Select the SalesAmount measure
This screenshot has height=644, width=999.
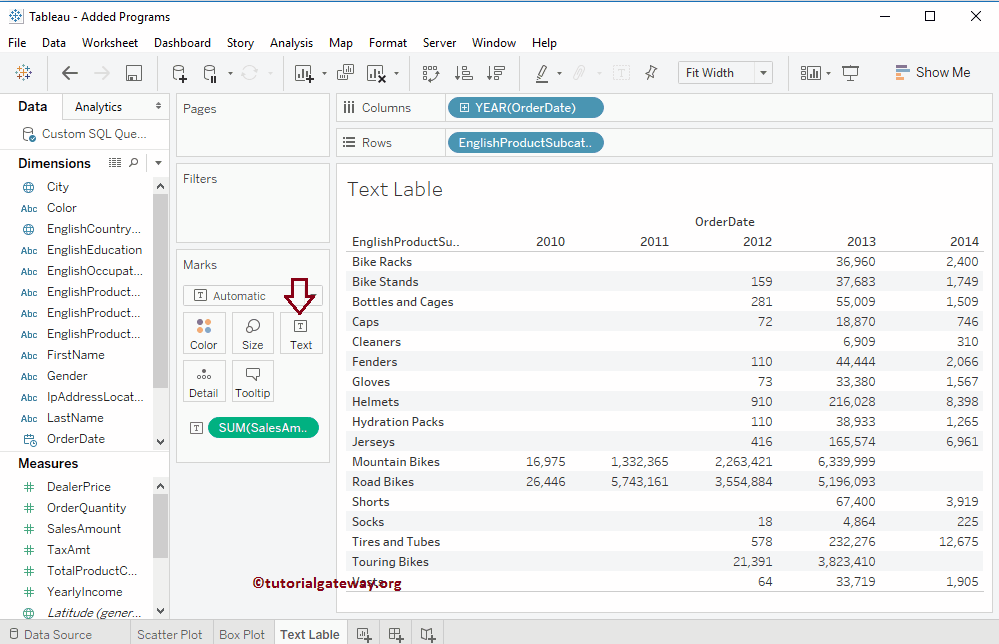[83, 529]
